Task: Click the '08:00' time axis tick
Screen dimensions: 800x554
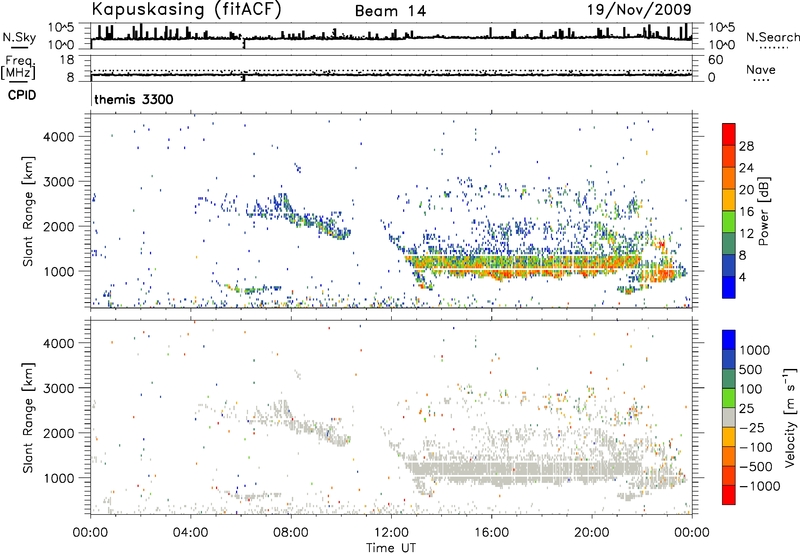Action: (x=290, y=533)
